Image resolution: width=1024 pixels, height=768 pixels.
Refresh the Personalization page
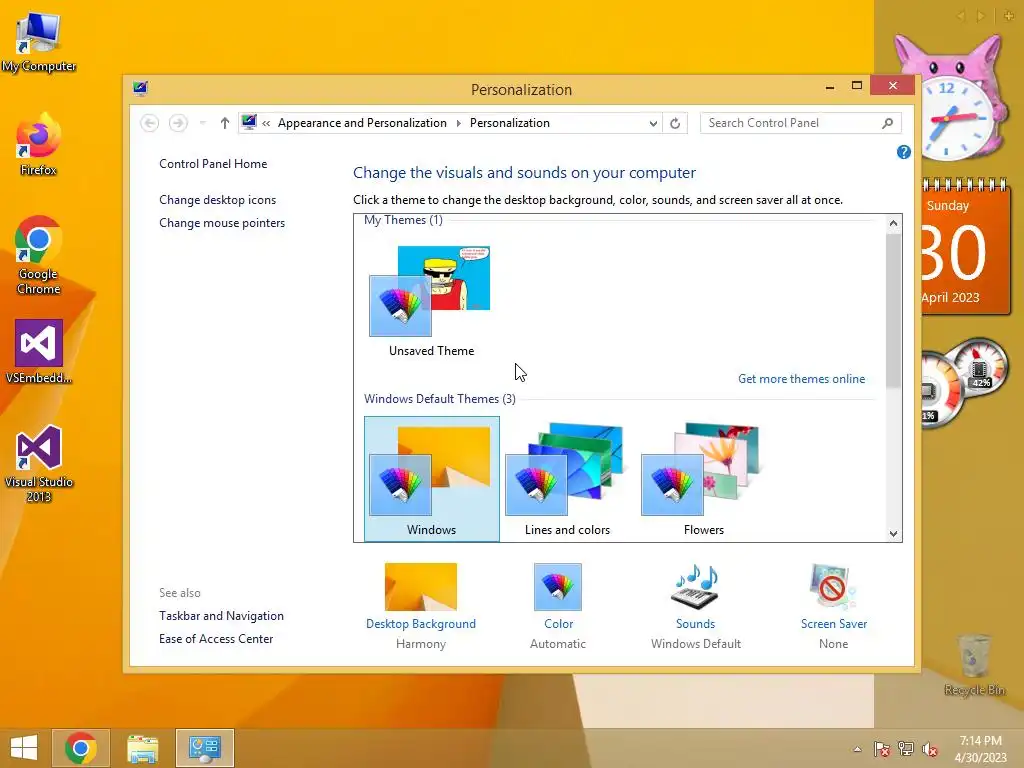[x=675, y=123]
